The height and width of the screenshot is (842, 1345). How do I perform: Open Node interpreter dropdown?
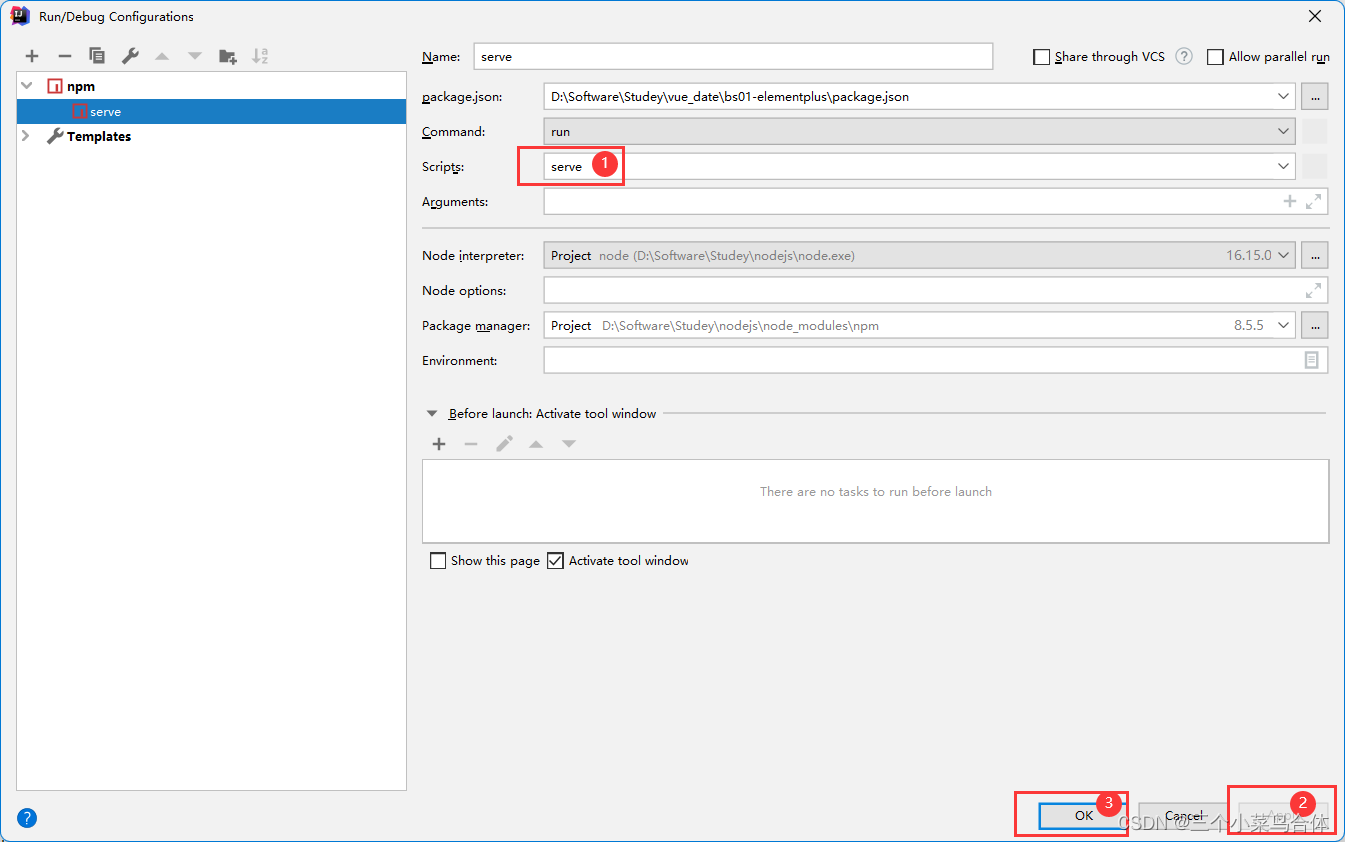coord(1285,256)
